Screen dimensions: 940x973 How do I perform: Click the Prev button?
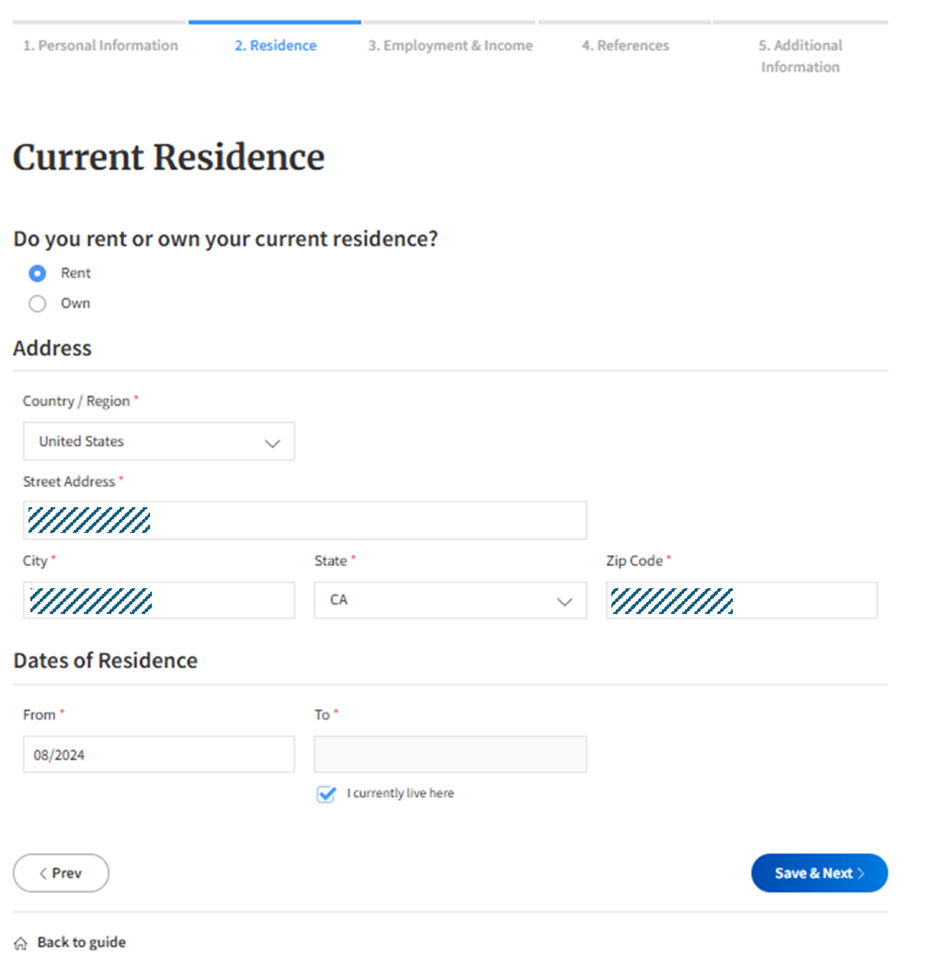click(61, 873)
